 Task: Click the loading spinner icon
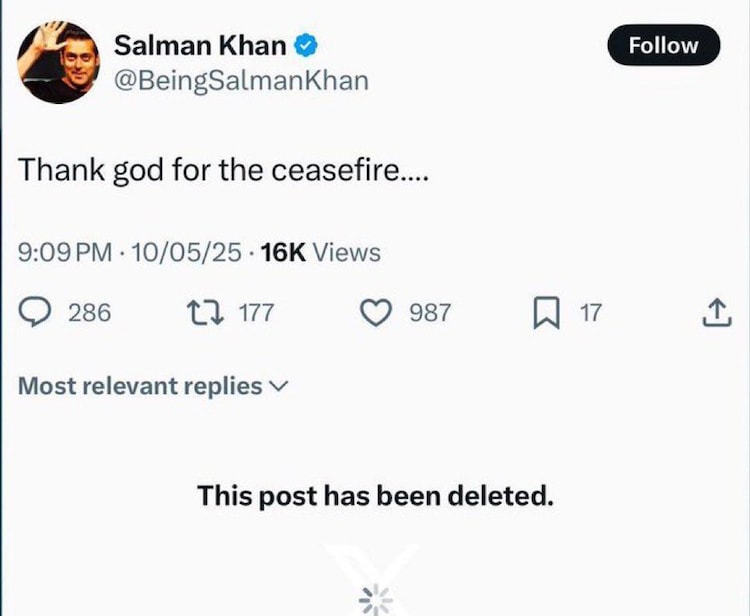coord(376,600)
